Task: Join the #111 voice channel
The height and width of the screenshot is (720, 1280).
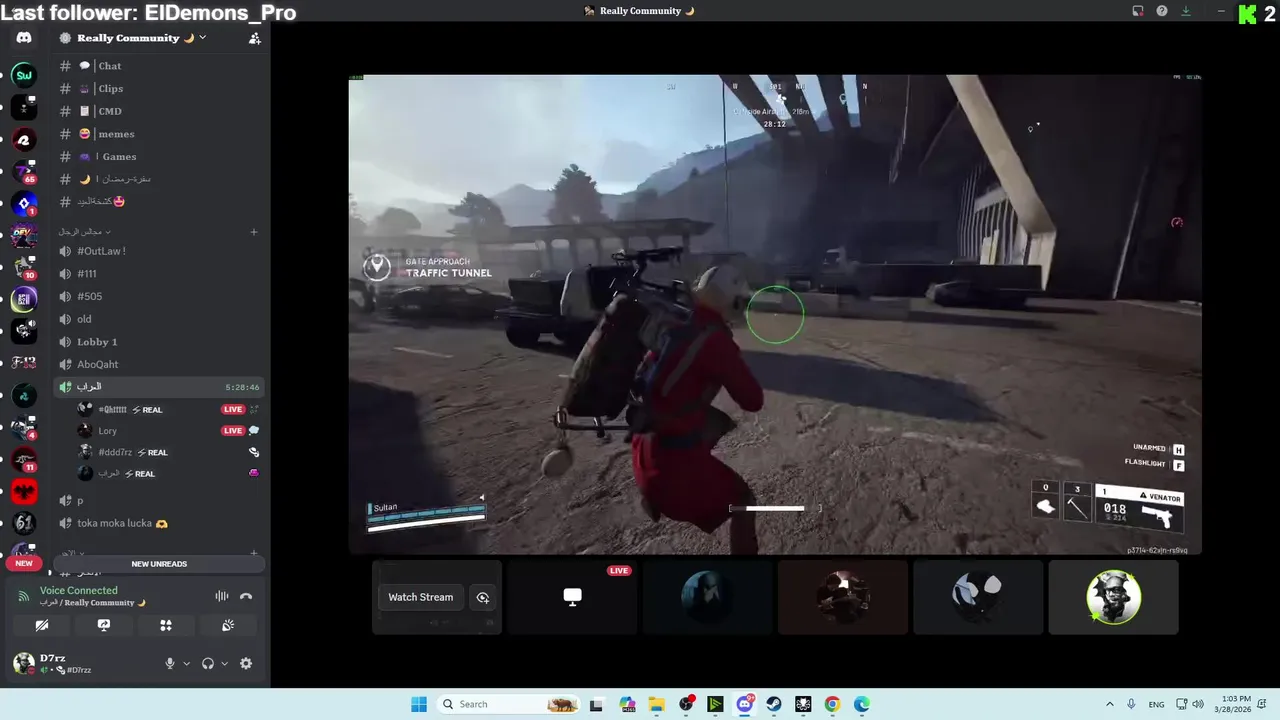Action: tap(160, 274)
